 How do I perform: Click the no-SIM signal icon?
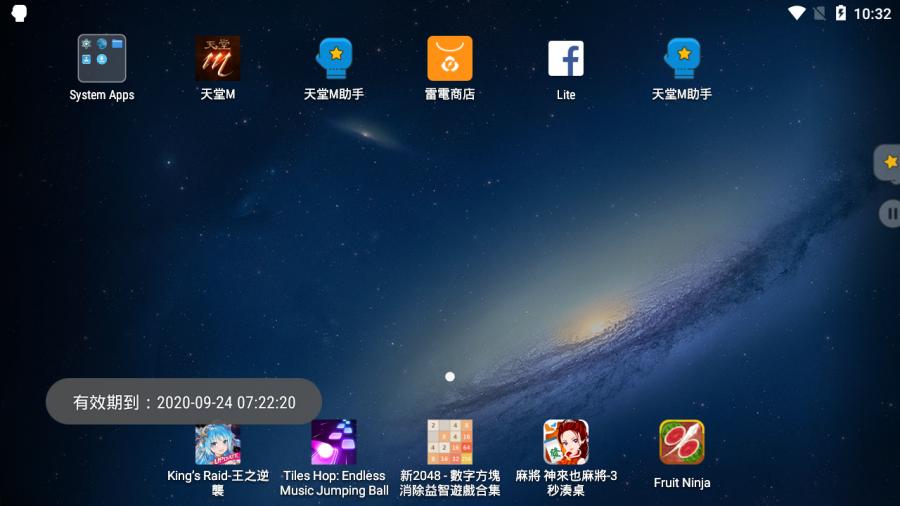[x=820, y=13]
